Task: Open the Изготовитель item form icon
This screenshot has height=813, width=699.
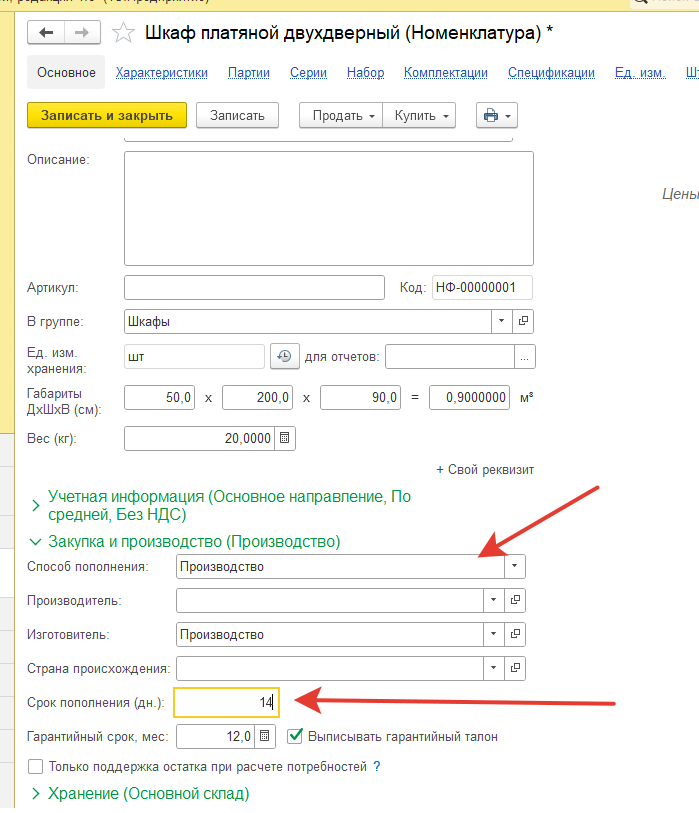Action: click(515, 634)
